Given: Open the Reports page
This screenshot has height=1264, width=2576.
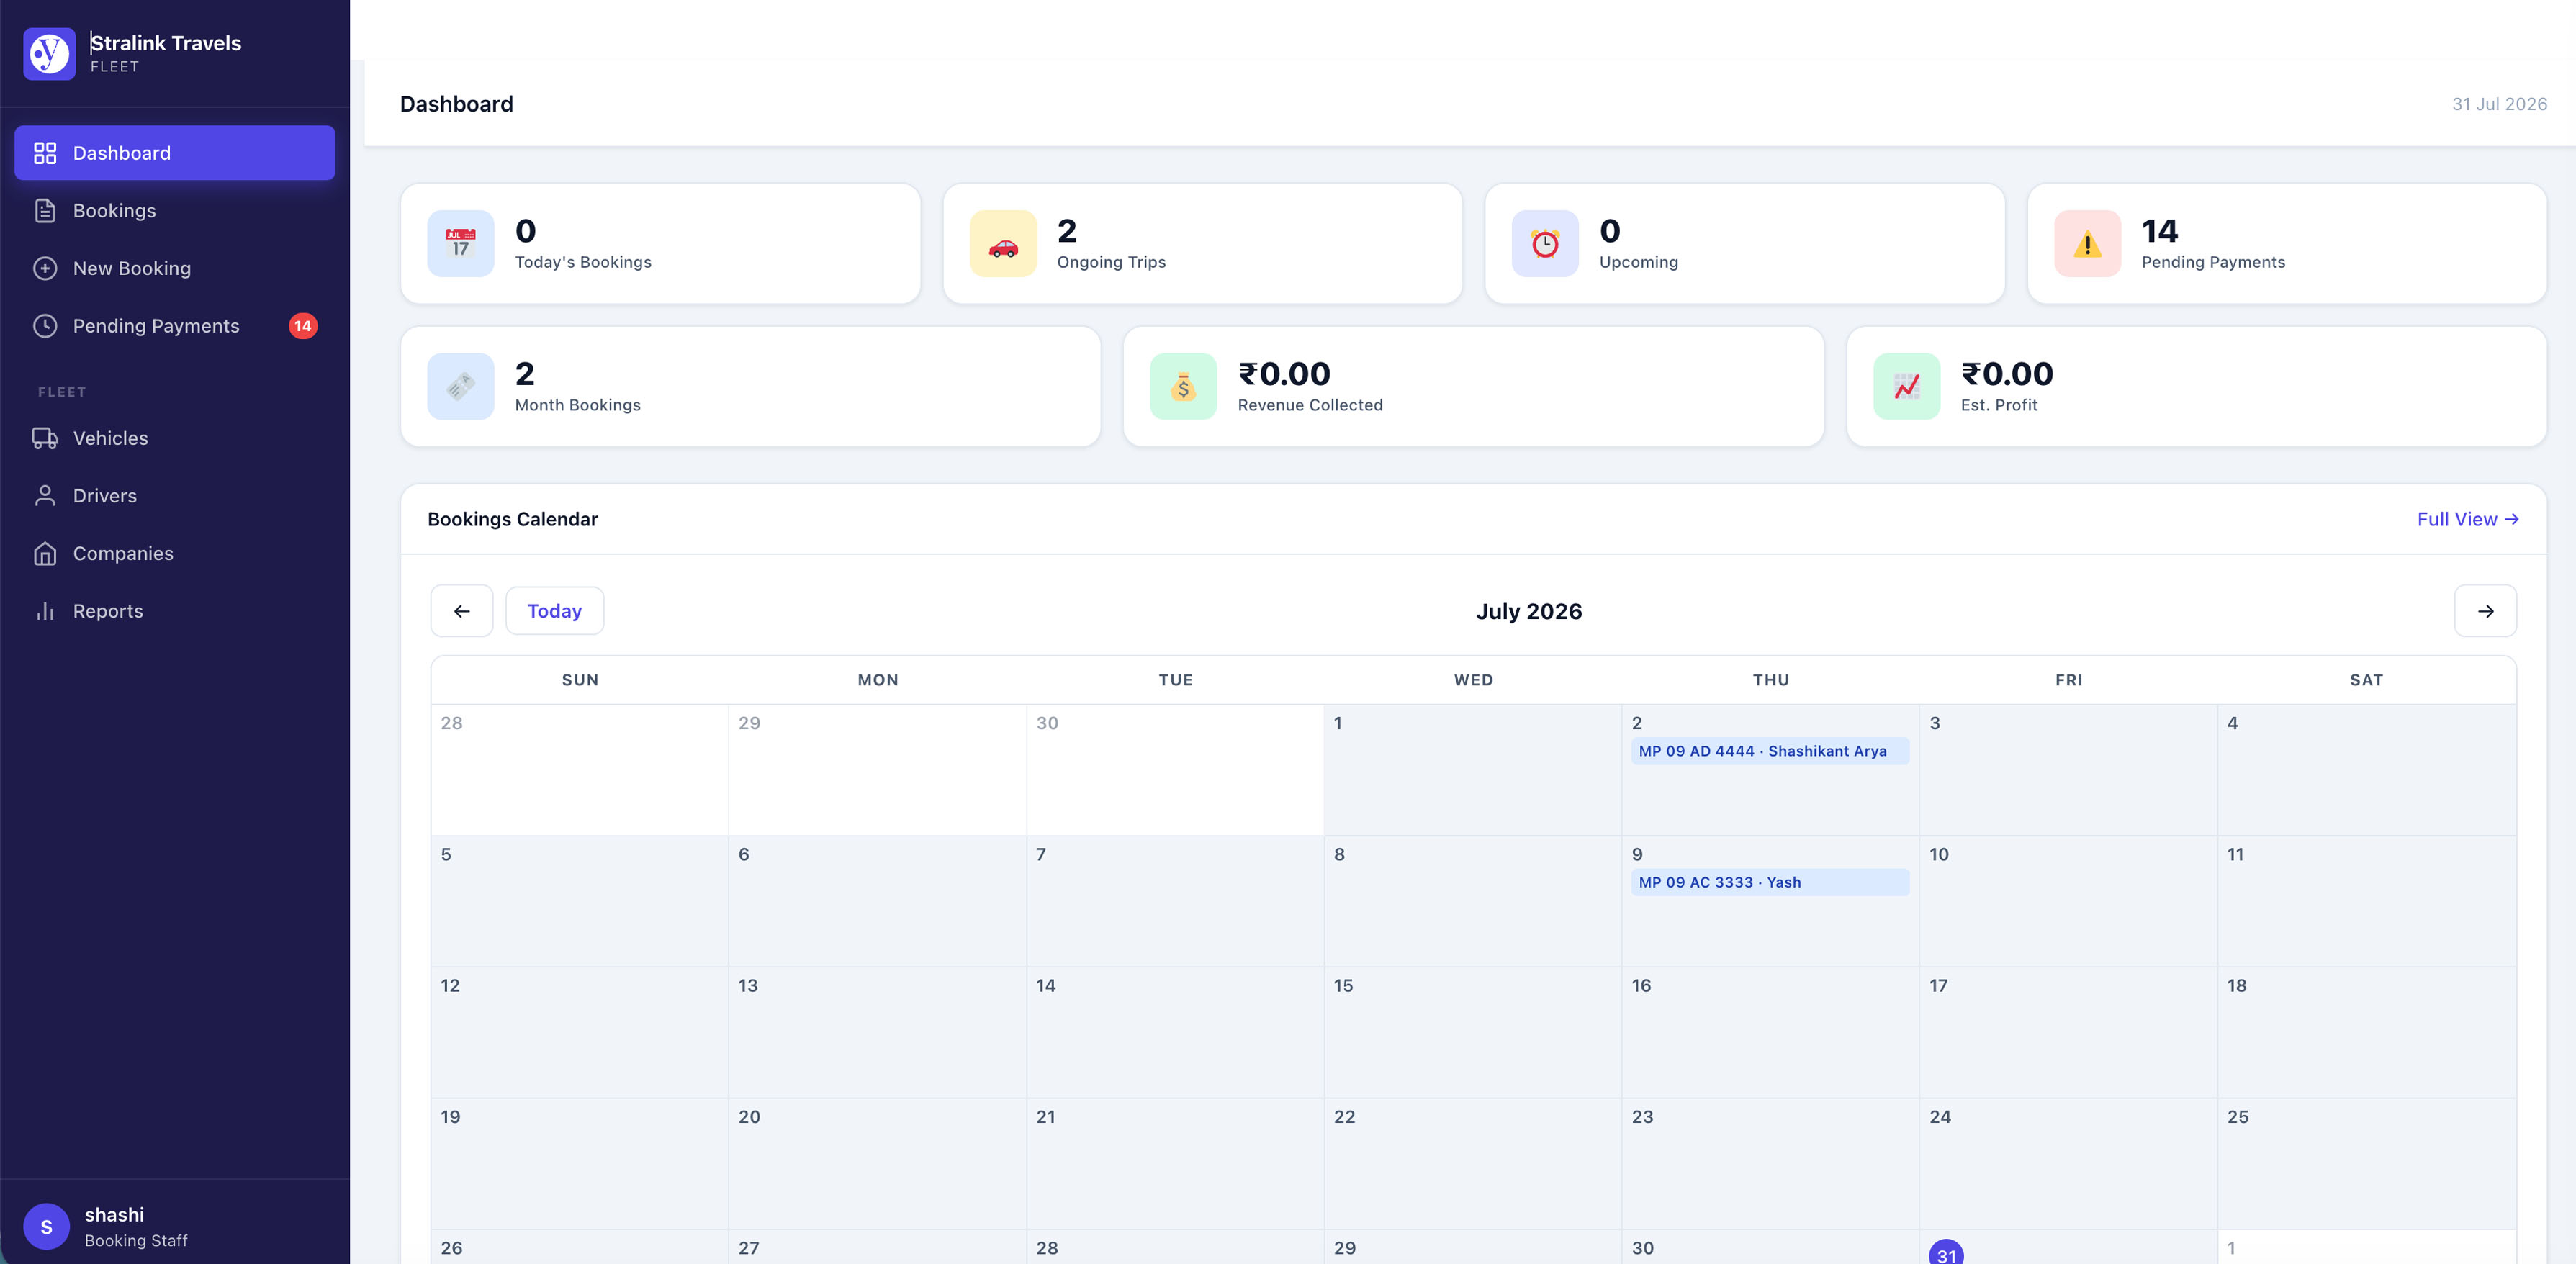Looking at the screenshot, I should (175, 611).
